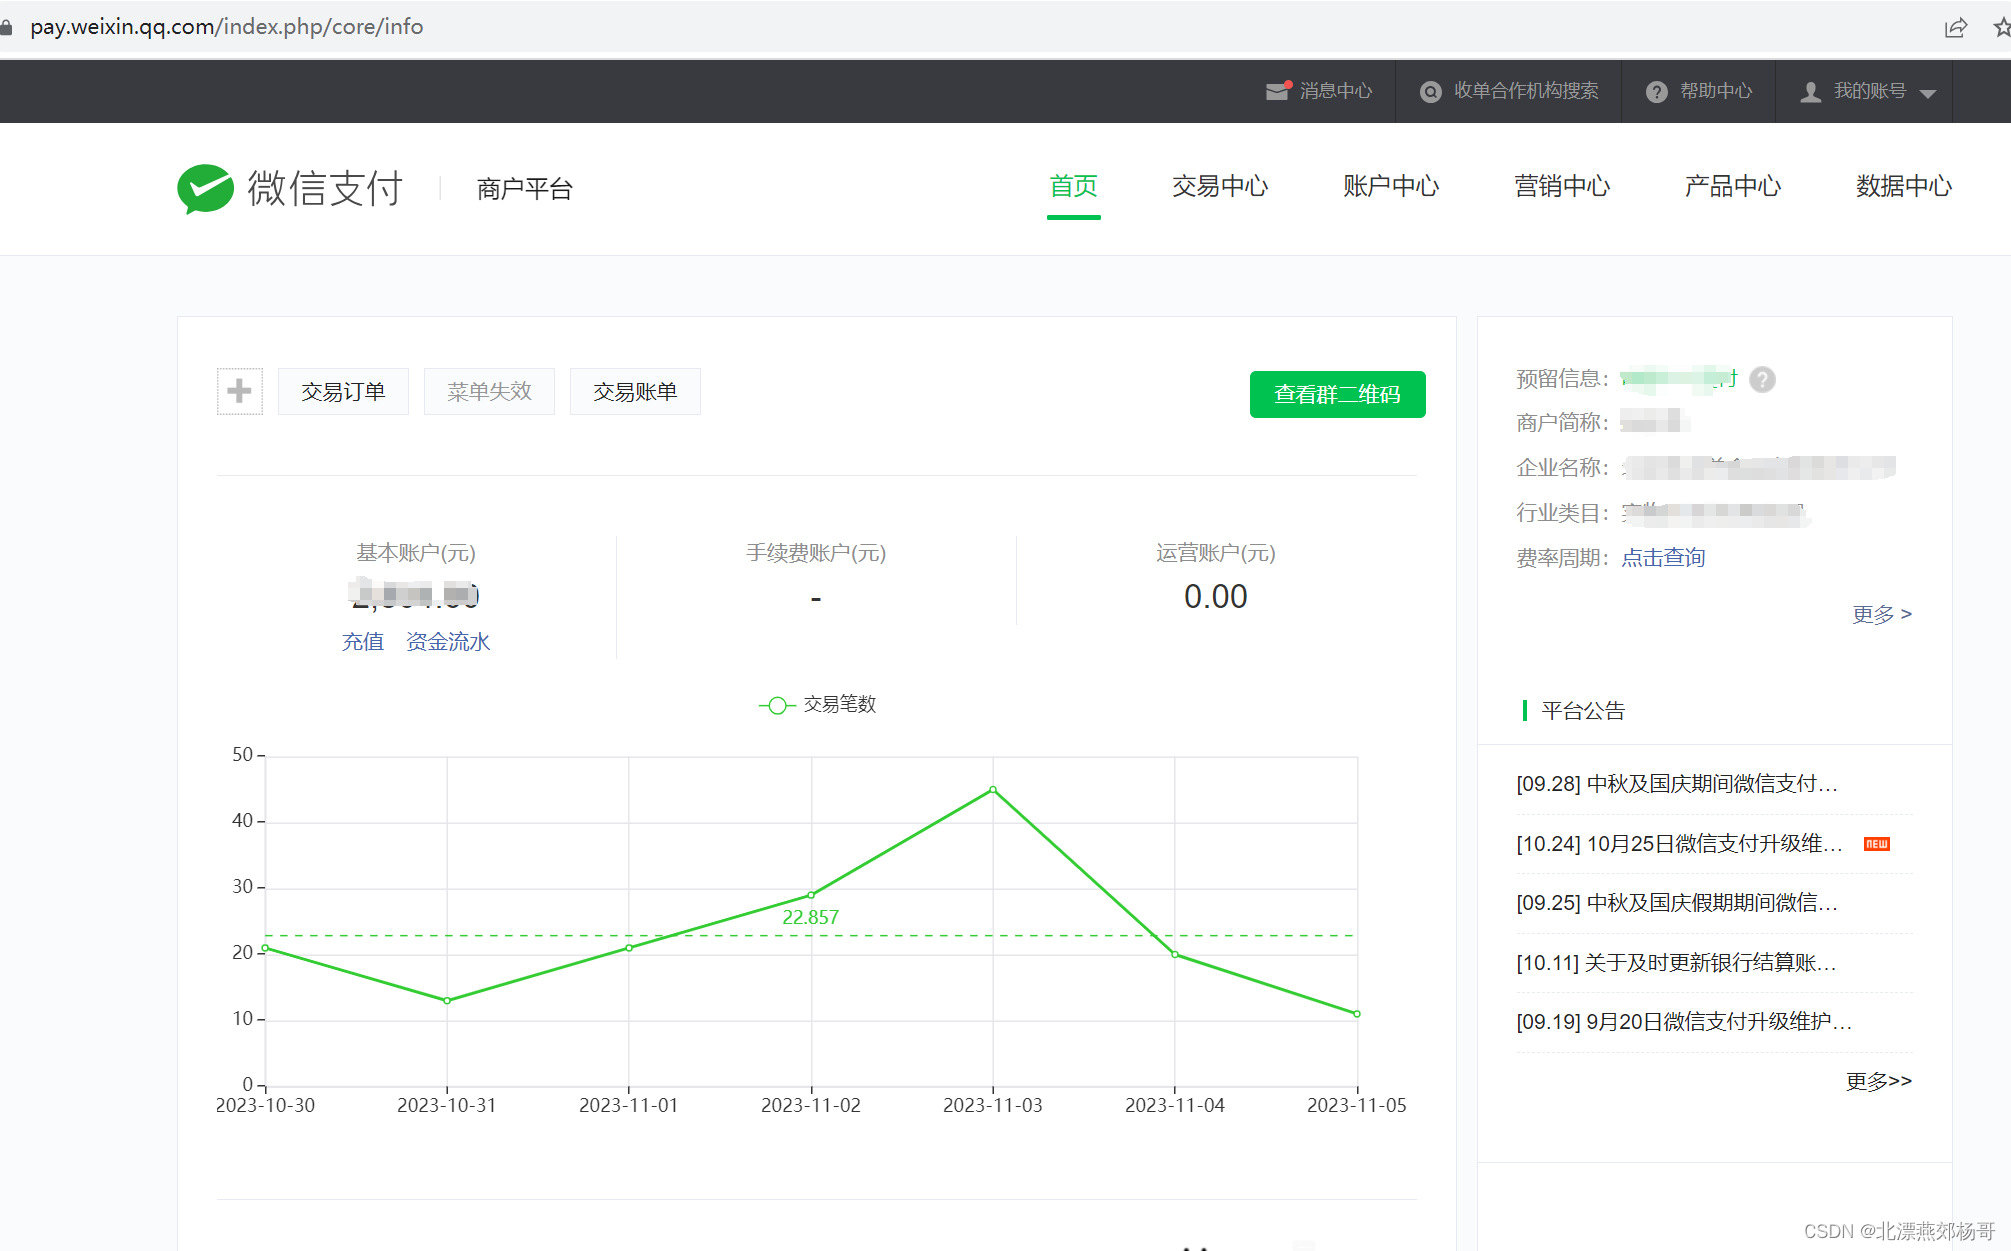Open the 资金流水 link
The width and height of the screenshot is (2011, 1251).
448,642
